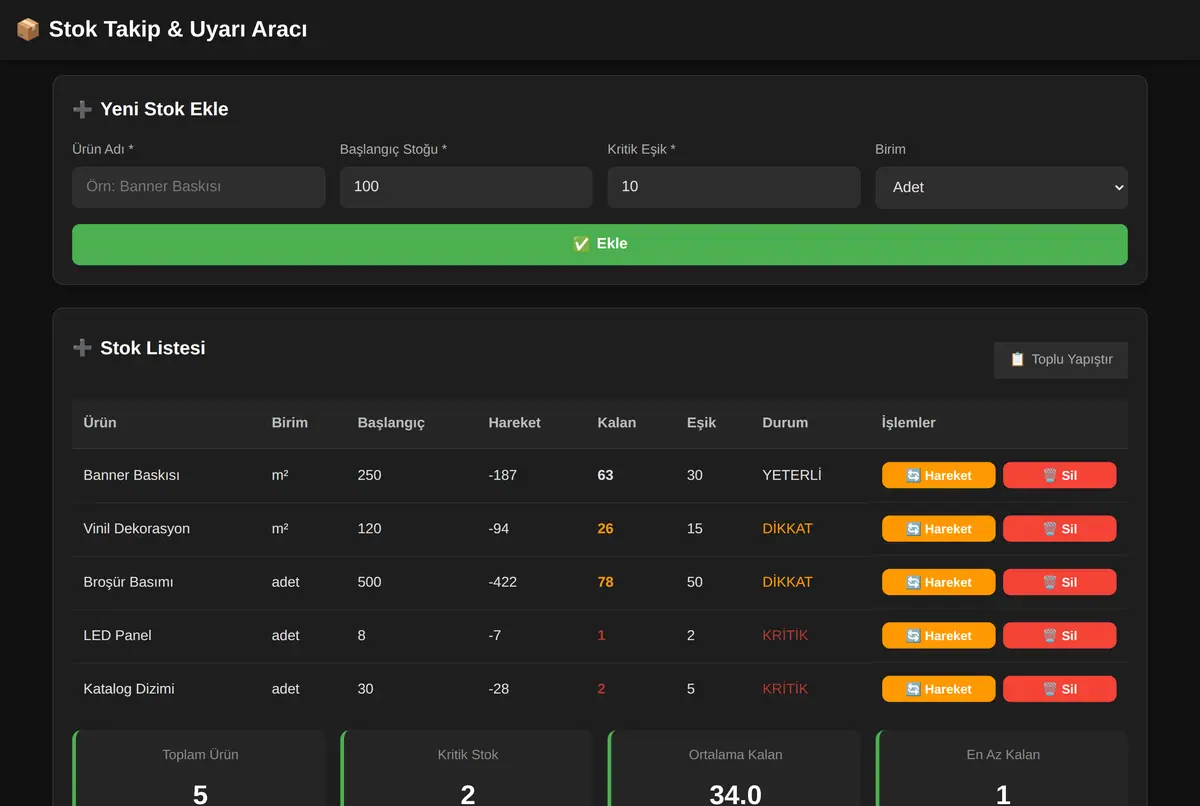The image size is (1200, 806).
Task: Click the plus icon beside Yeni Stok Ekle
Action: click(82, 110)
